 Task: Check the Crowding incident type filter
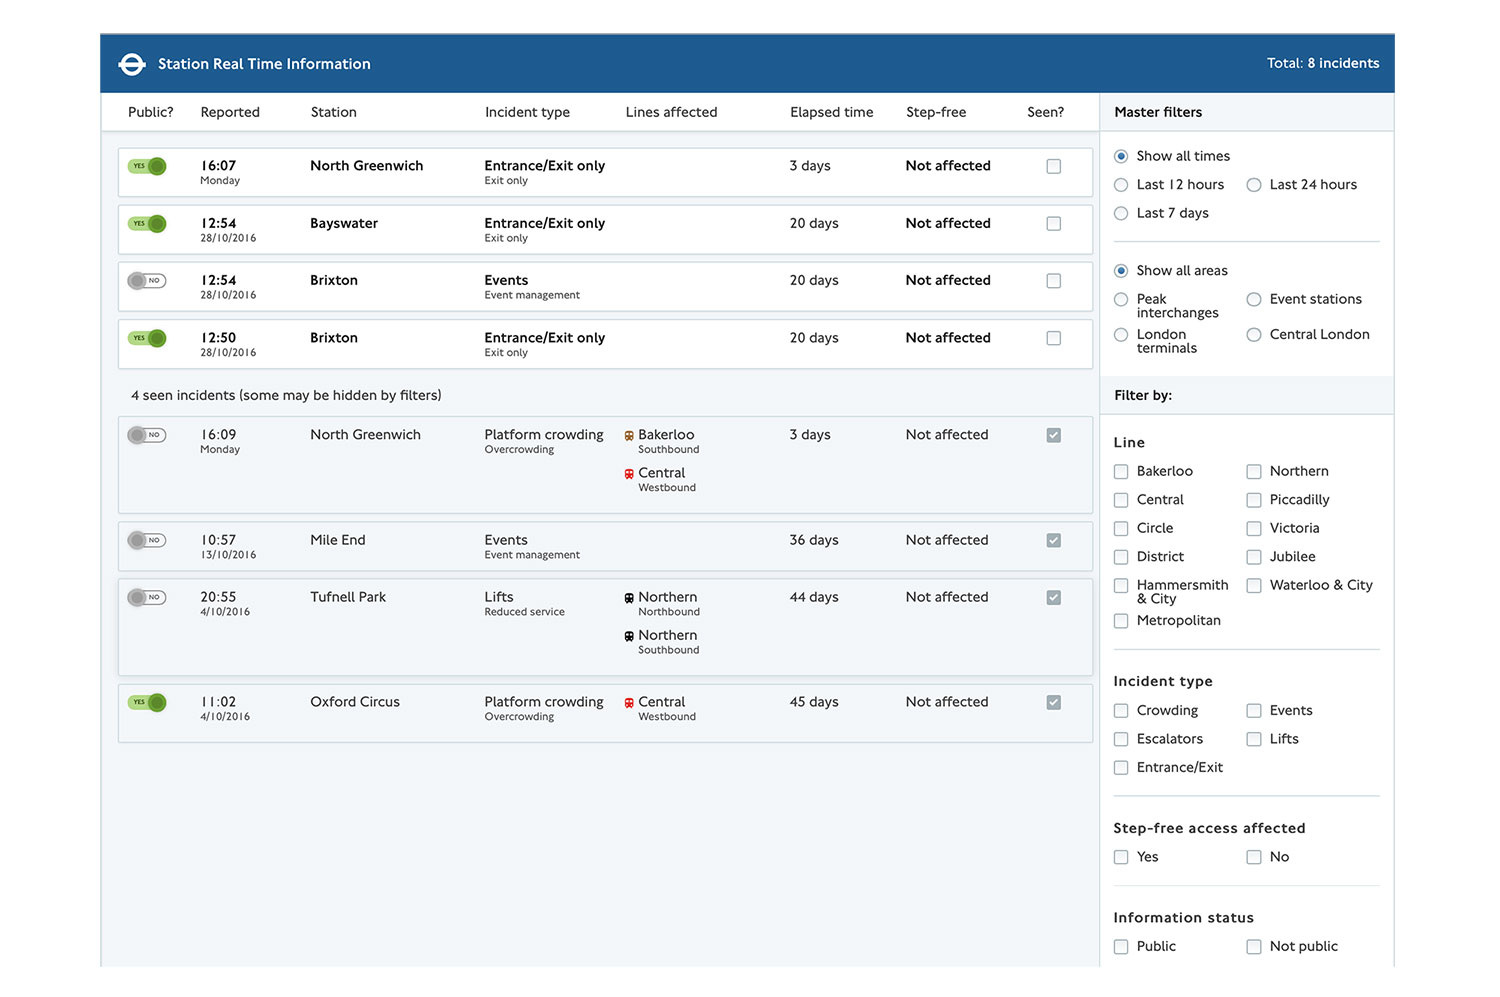(x=1121, y=710)
